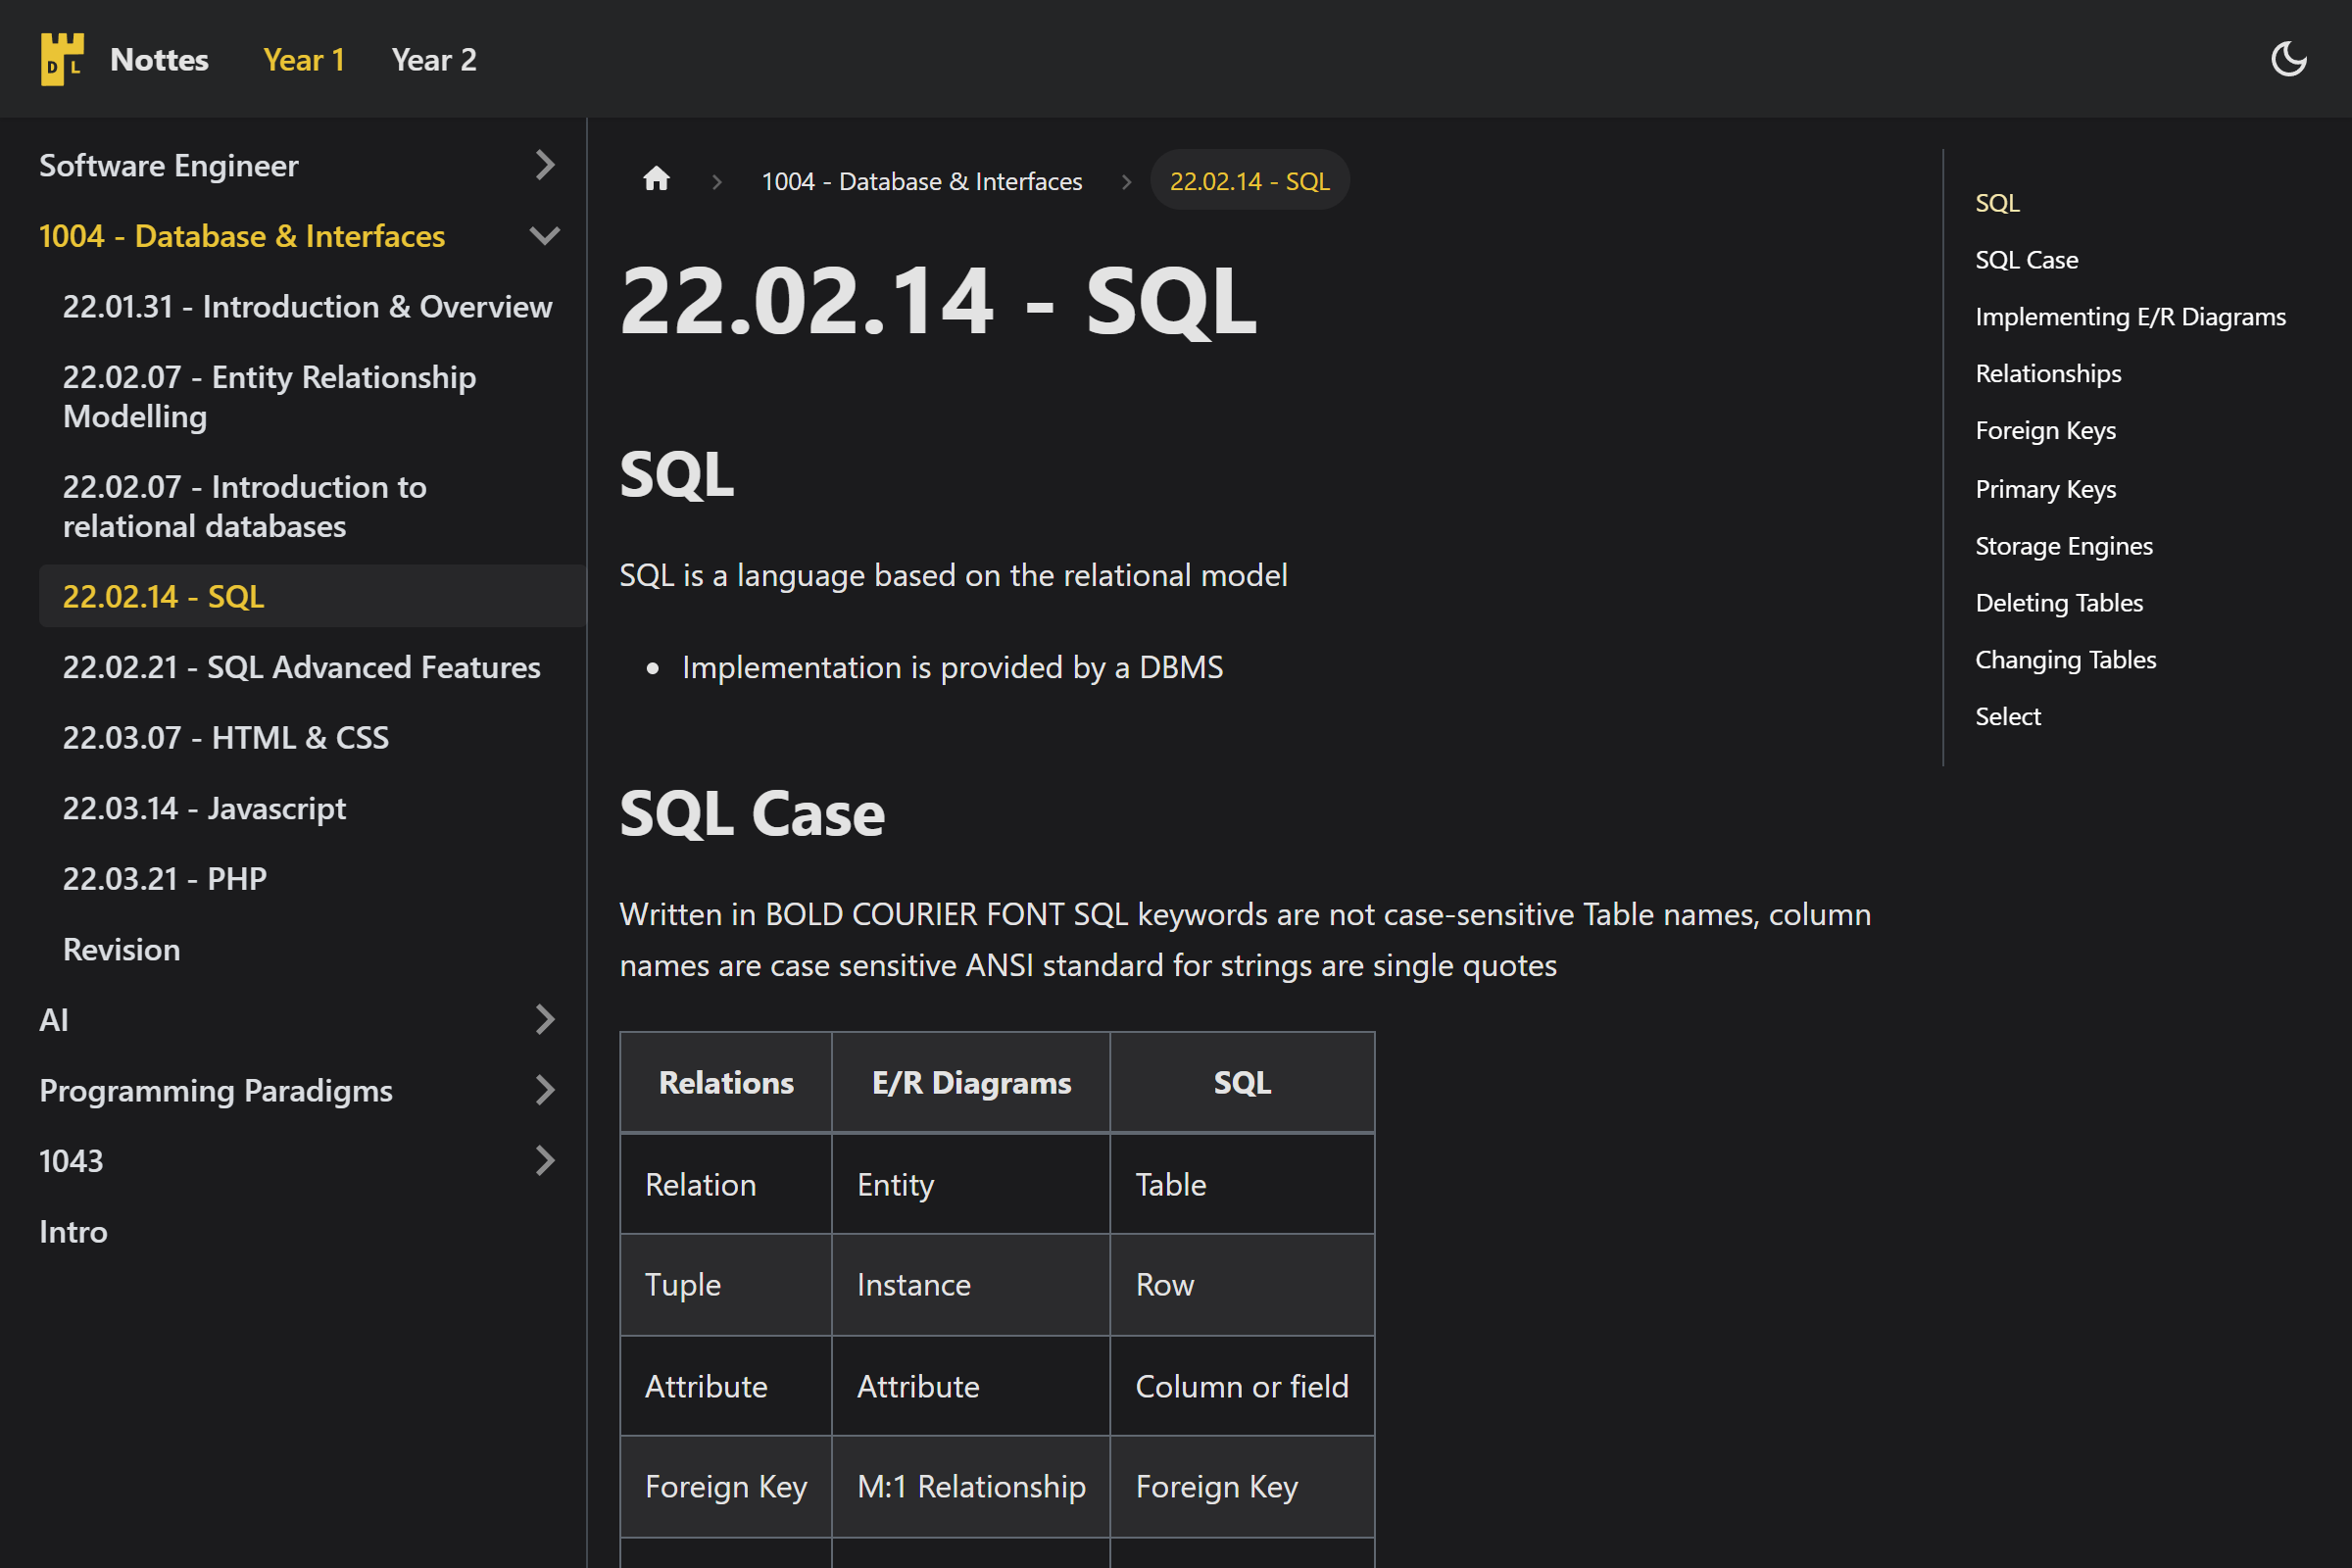The image size is (2352, 1568).
Task: Click the Nottes site title
Action: (159, 60)
